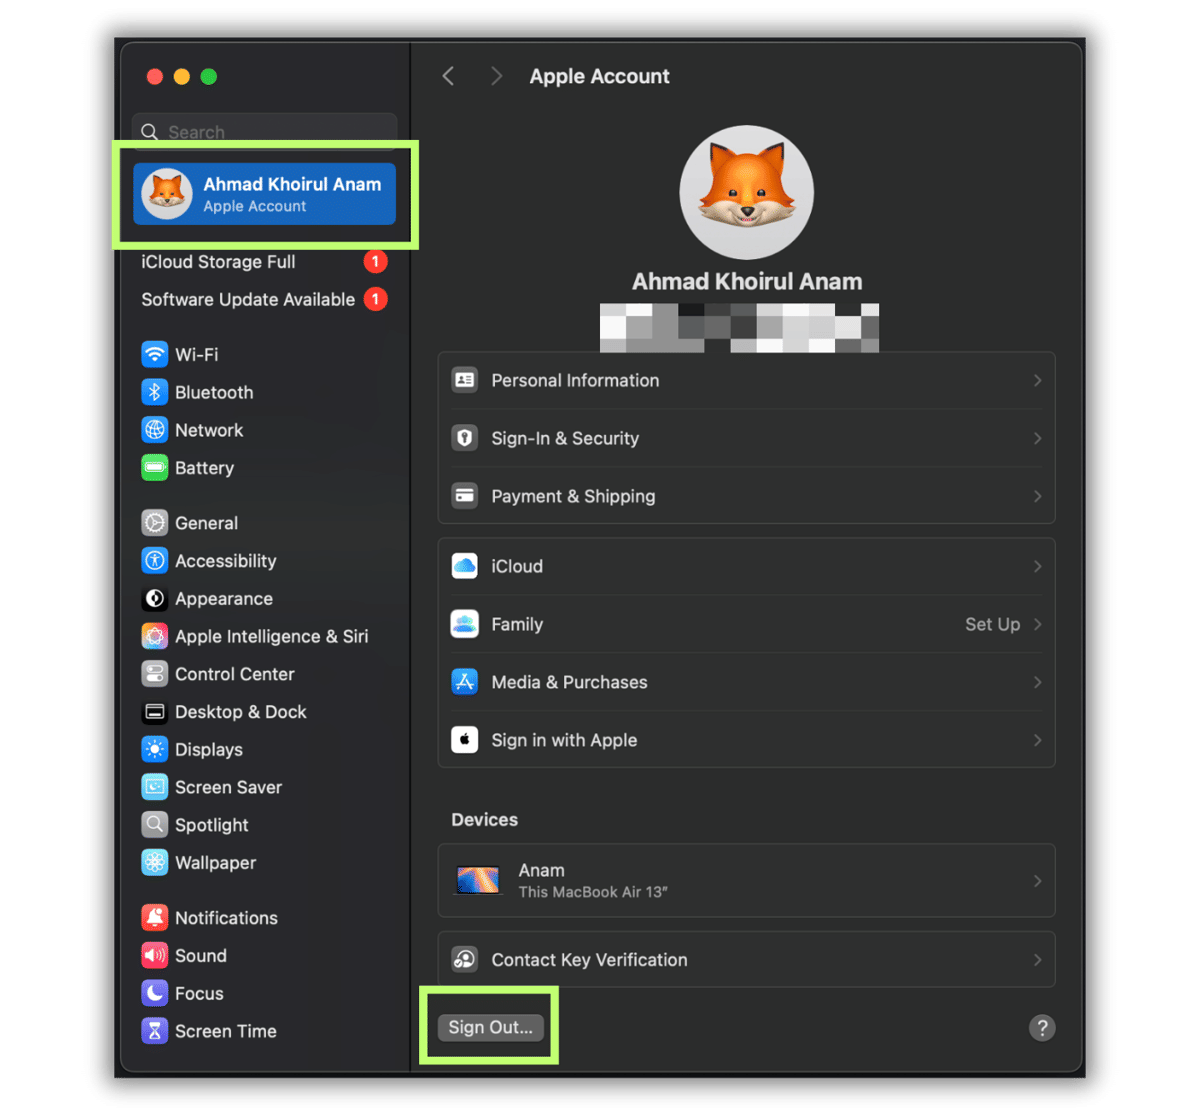Click the Personal Information card icon
1200x1115 pixels.
(464, 380)
